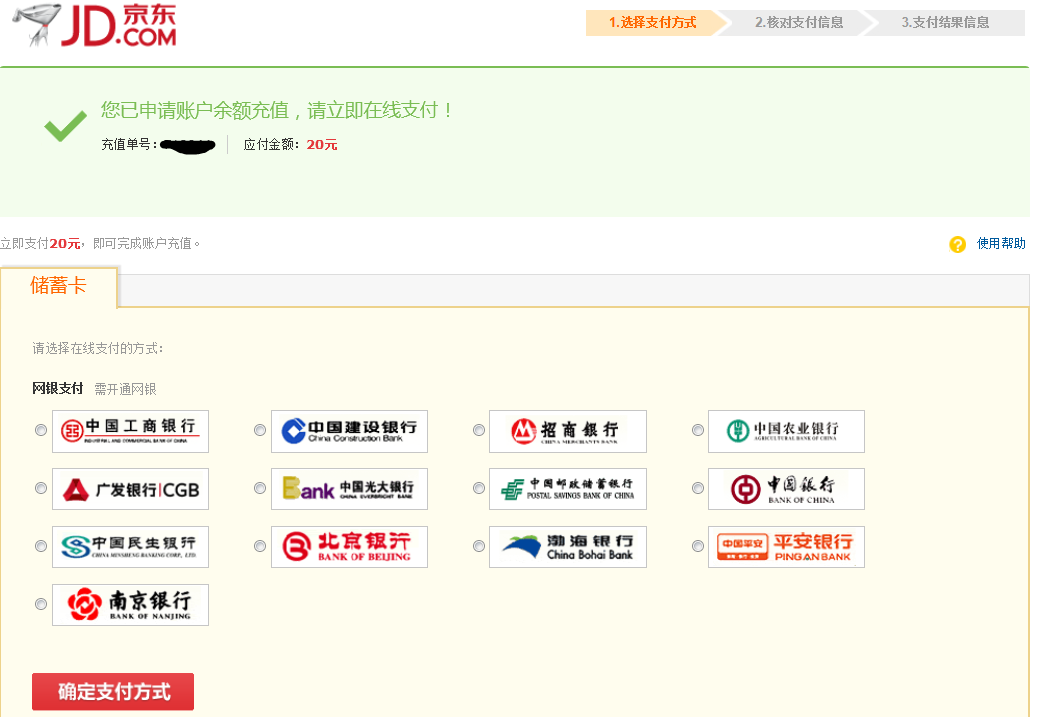Select radio button for 平安银行

[x=698, y=546]
